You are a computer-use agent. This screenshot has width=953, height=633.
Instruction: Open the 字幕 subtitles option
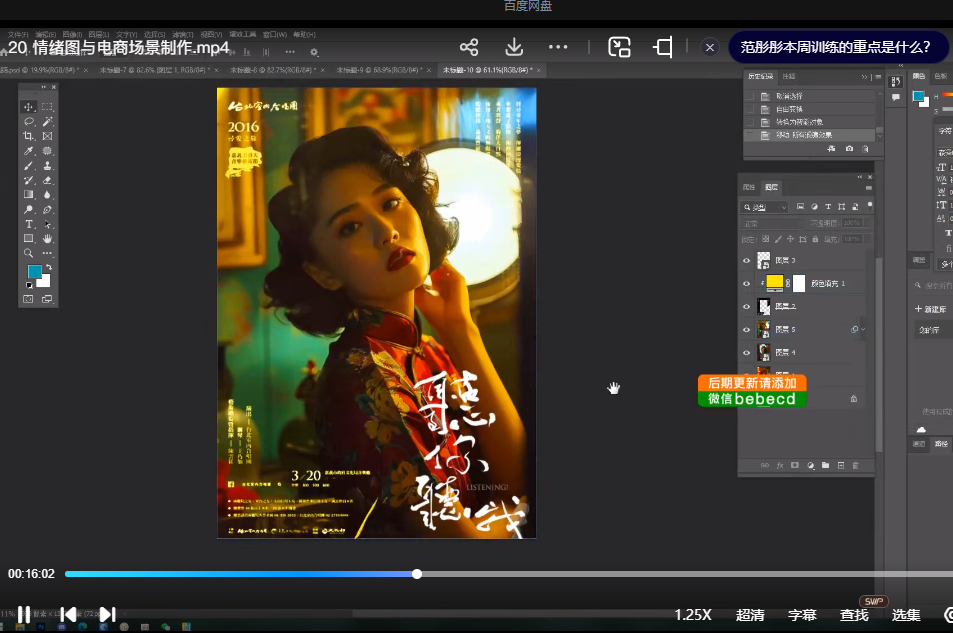coord(802,615)
